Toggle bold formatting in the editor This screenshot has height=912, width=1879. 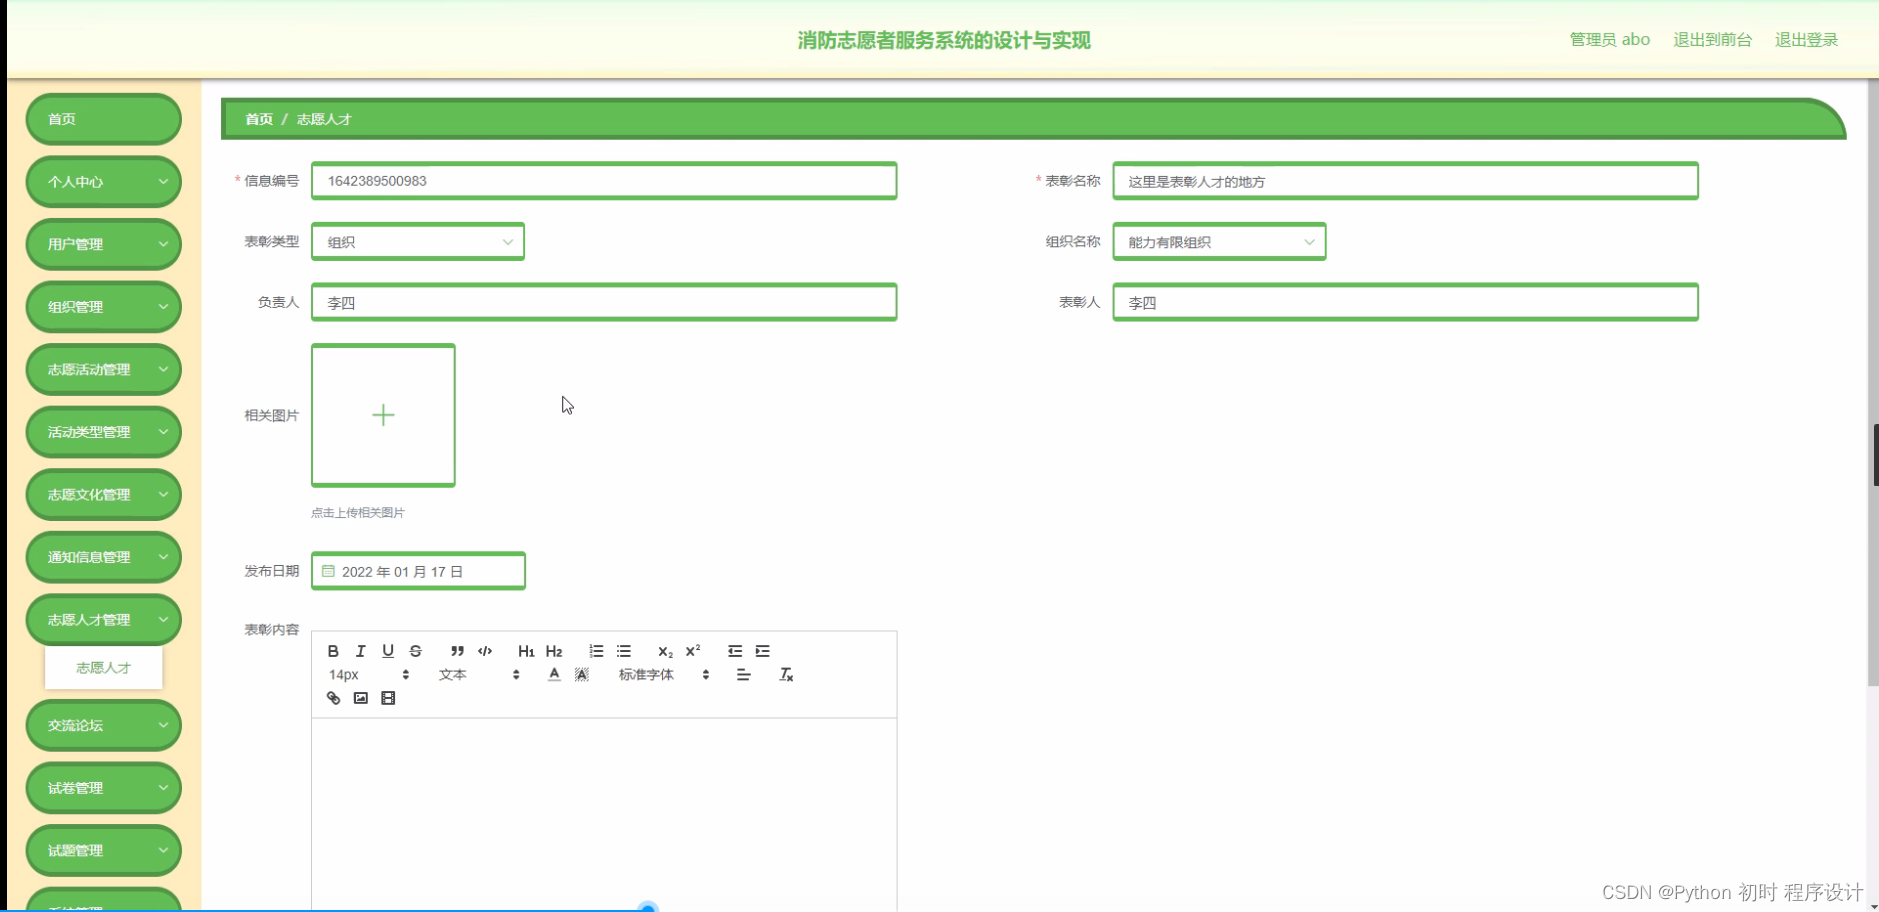coord(334,651)
